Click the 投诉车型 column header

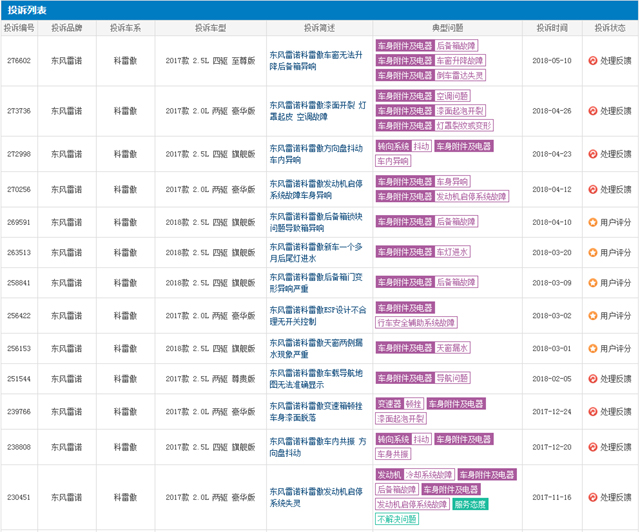click(x=210, y=28)
